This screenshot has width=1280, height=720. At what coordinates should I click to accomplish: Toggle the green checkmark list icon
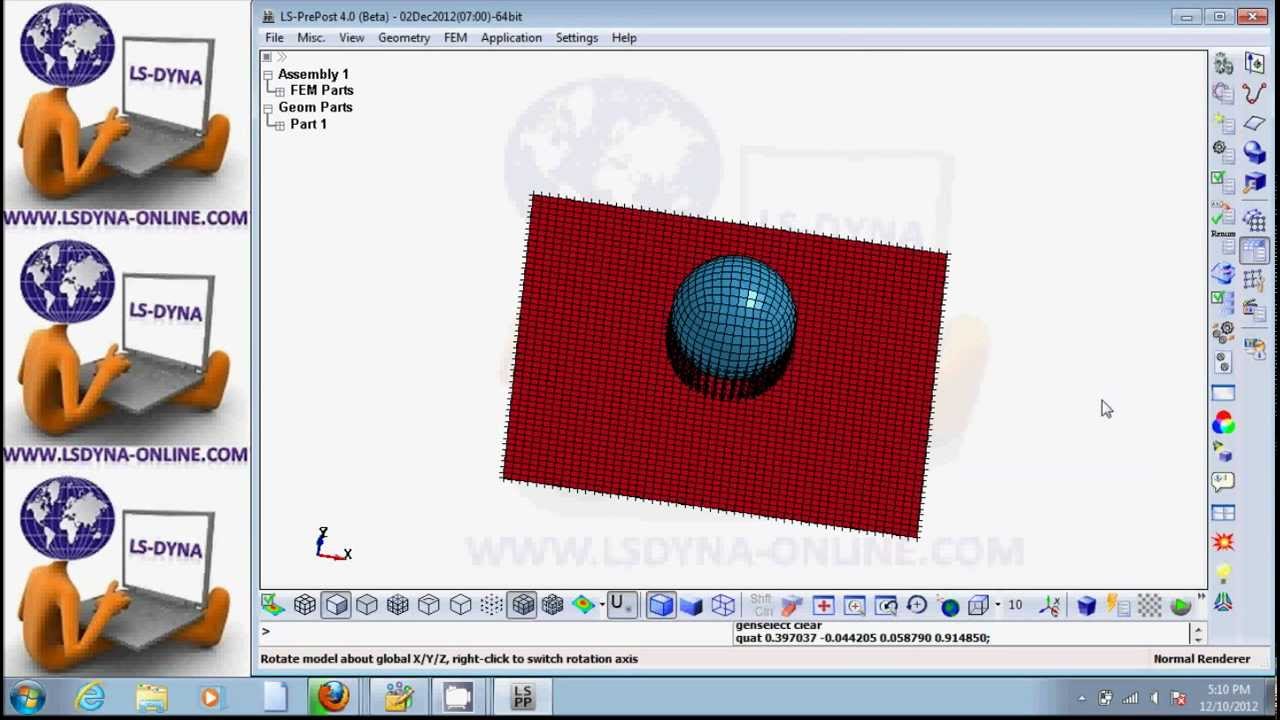click(1223, 183)
